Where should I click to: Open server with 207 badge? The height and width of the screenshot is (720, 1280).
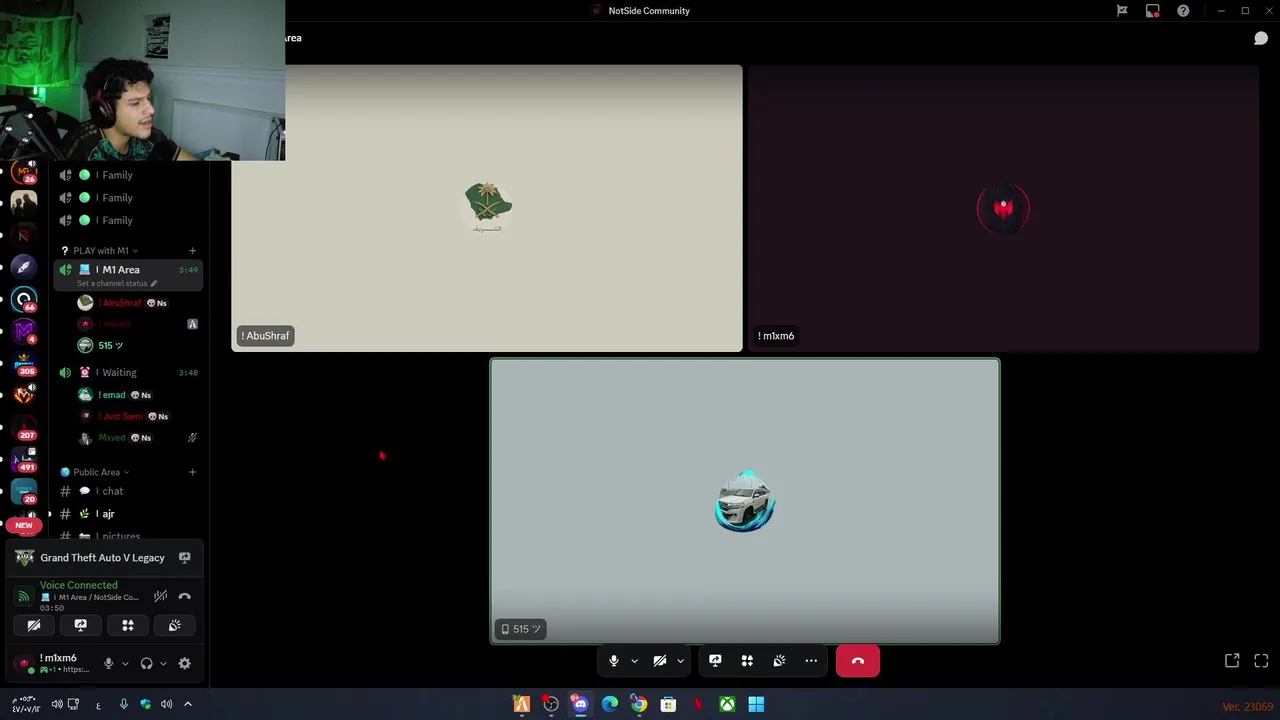(24, 427)
